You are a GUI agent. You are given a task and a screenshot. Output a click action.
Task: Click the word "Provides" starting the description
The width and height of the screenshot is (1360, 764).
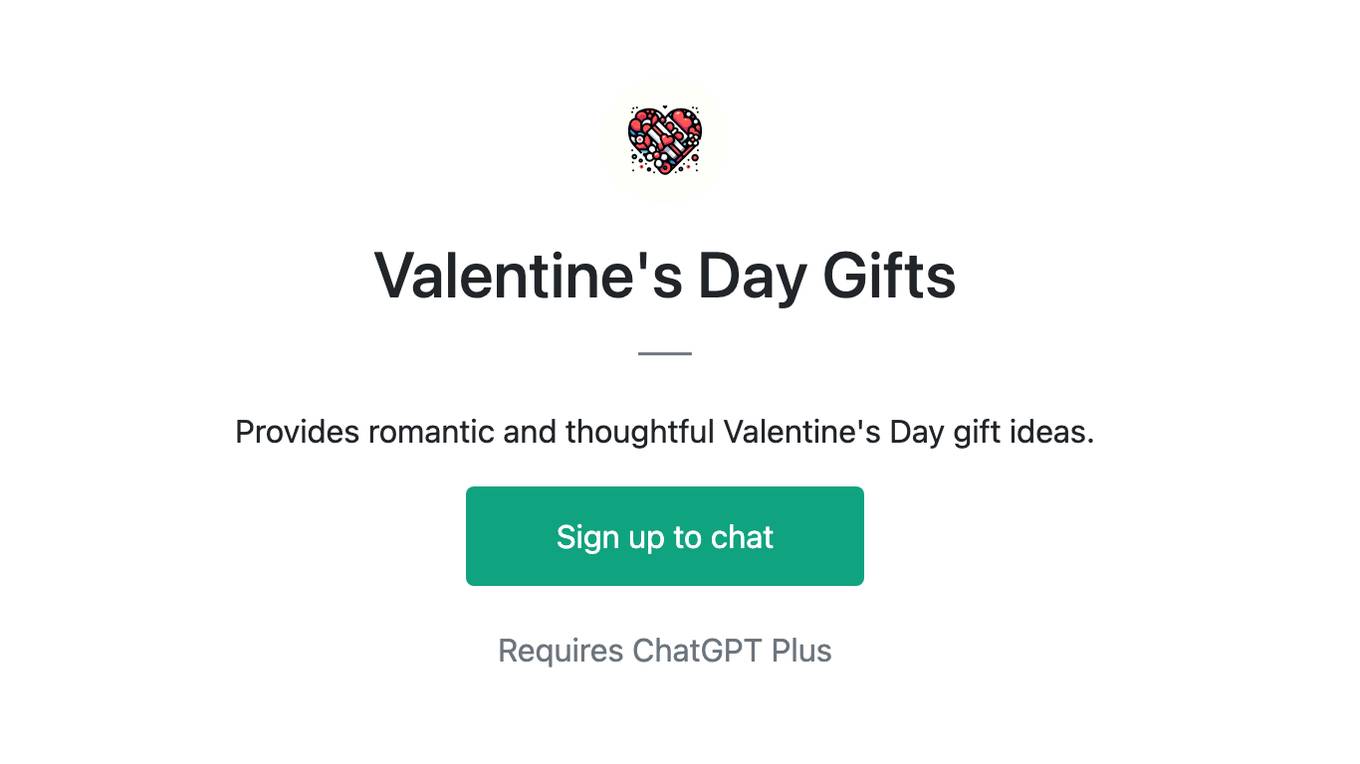coord(297,432)
